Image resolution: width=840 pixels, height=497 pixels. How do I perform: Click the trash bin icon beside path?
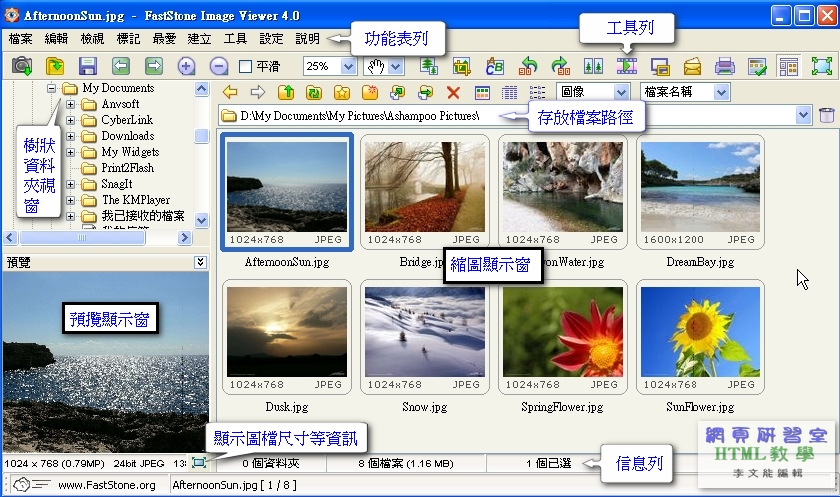(827, 115)
